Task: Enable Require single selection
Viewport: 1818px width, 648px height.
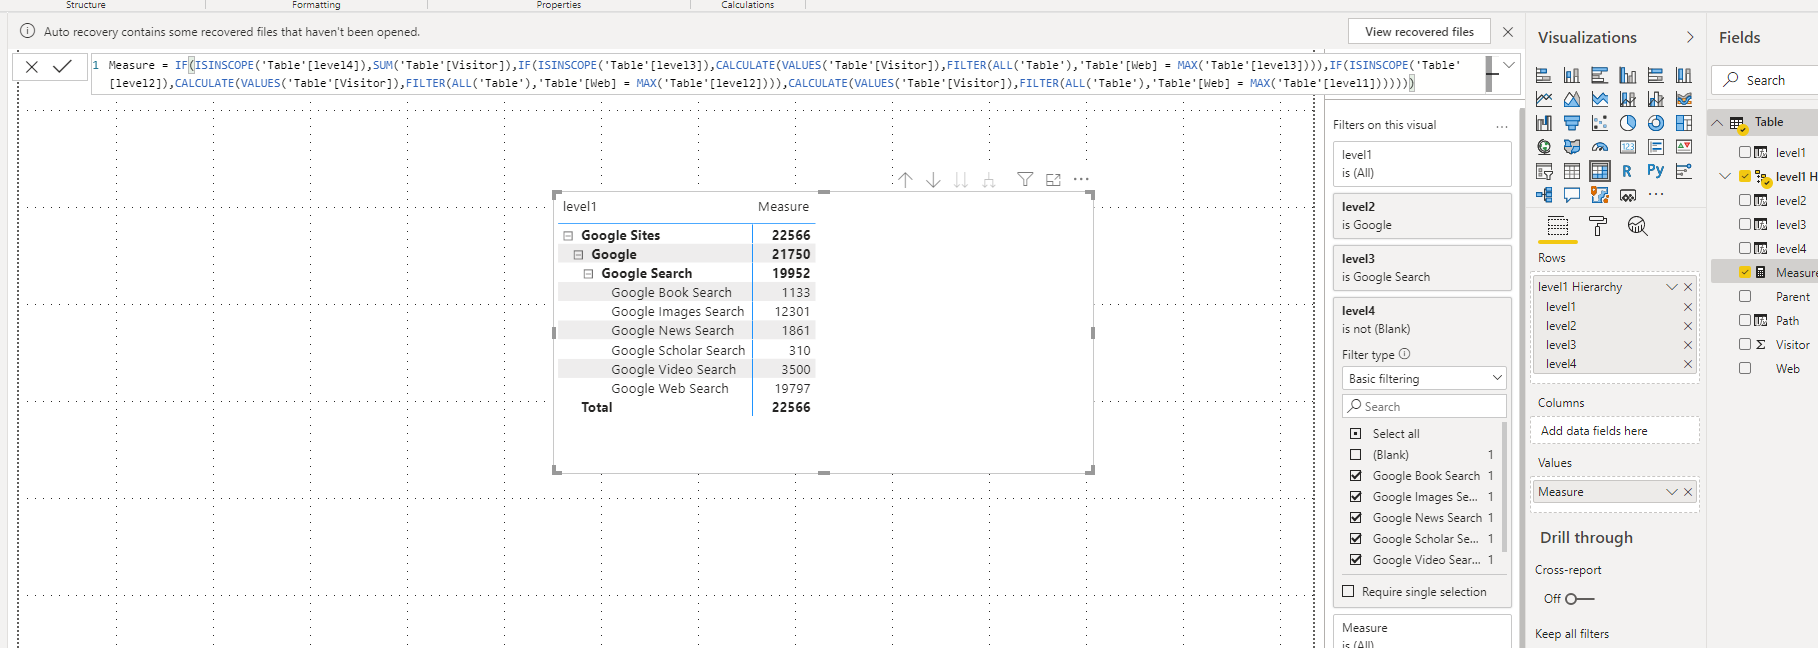Action: [x=1348, y=592]
